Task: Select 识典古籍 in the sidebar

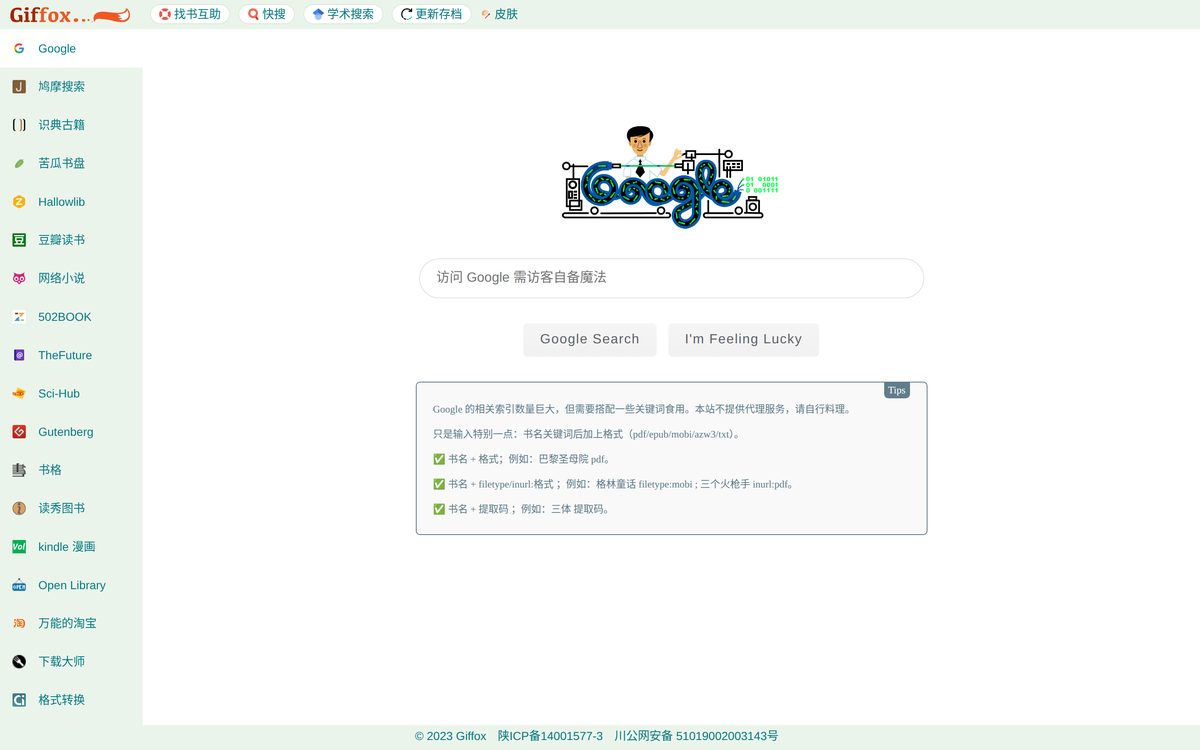Action: [71, 125]
